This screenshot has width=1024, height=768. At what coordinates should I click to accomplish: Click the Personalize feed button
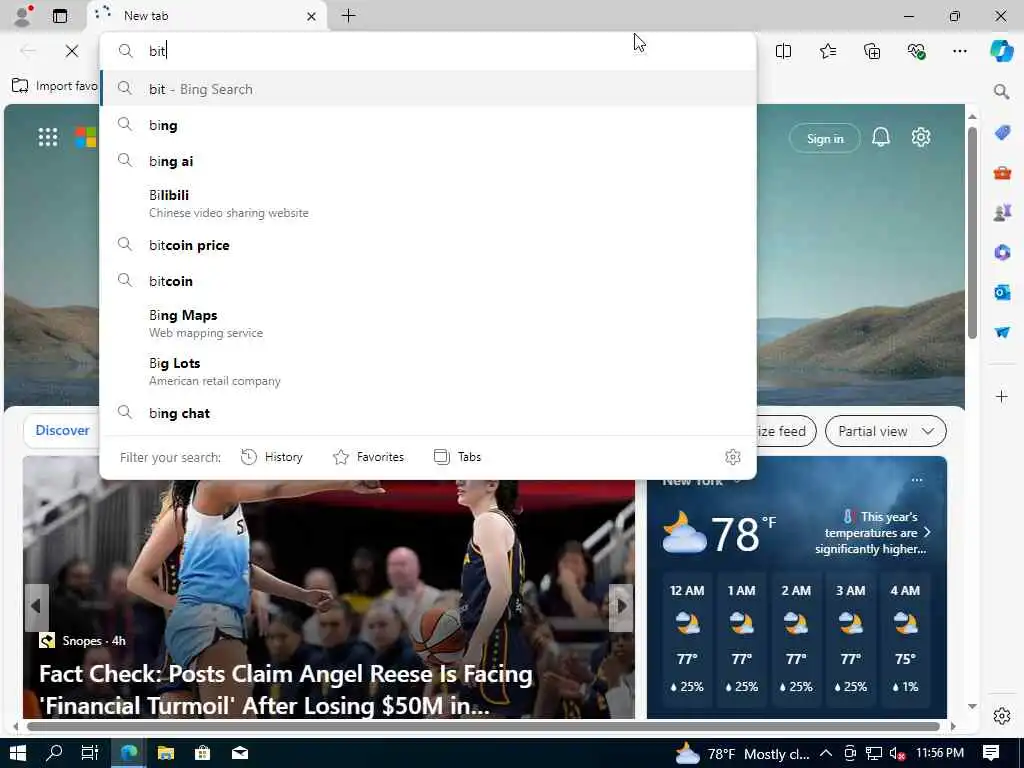point(786,431)
